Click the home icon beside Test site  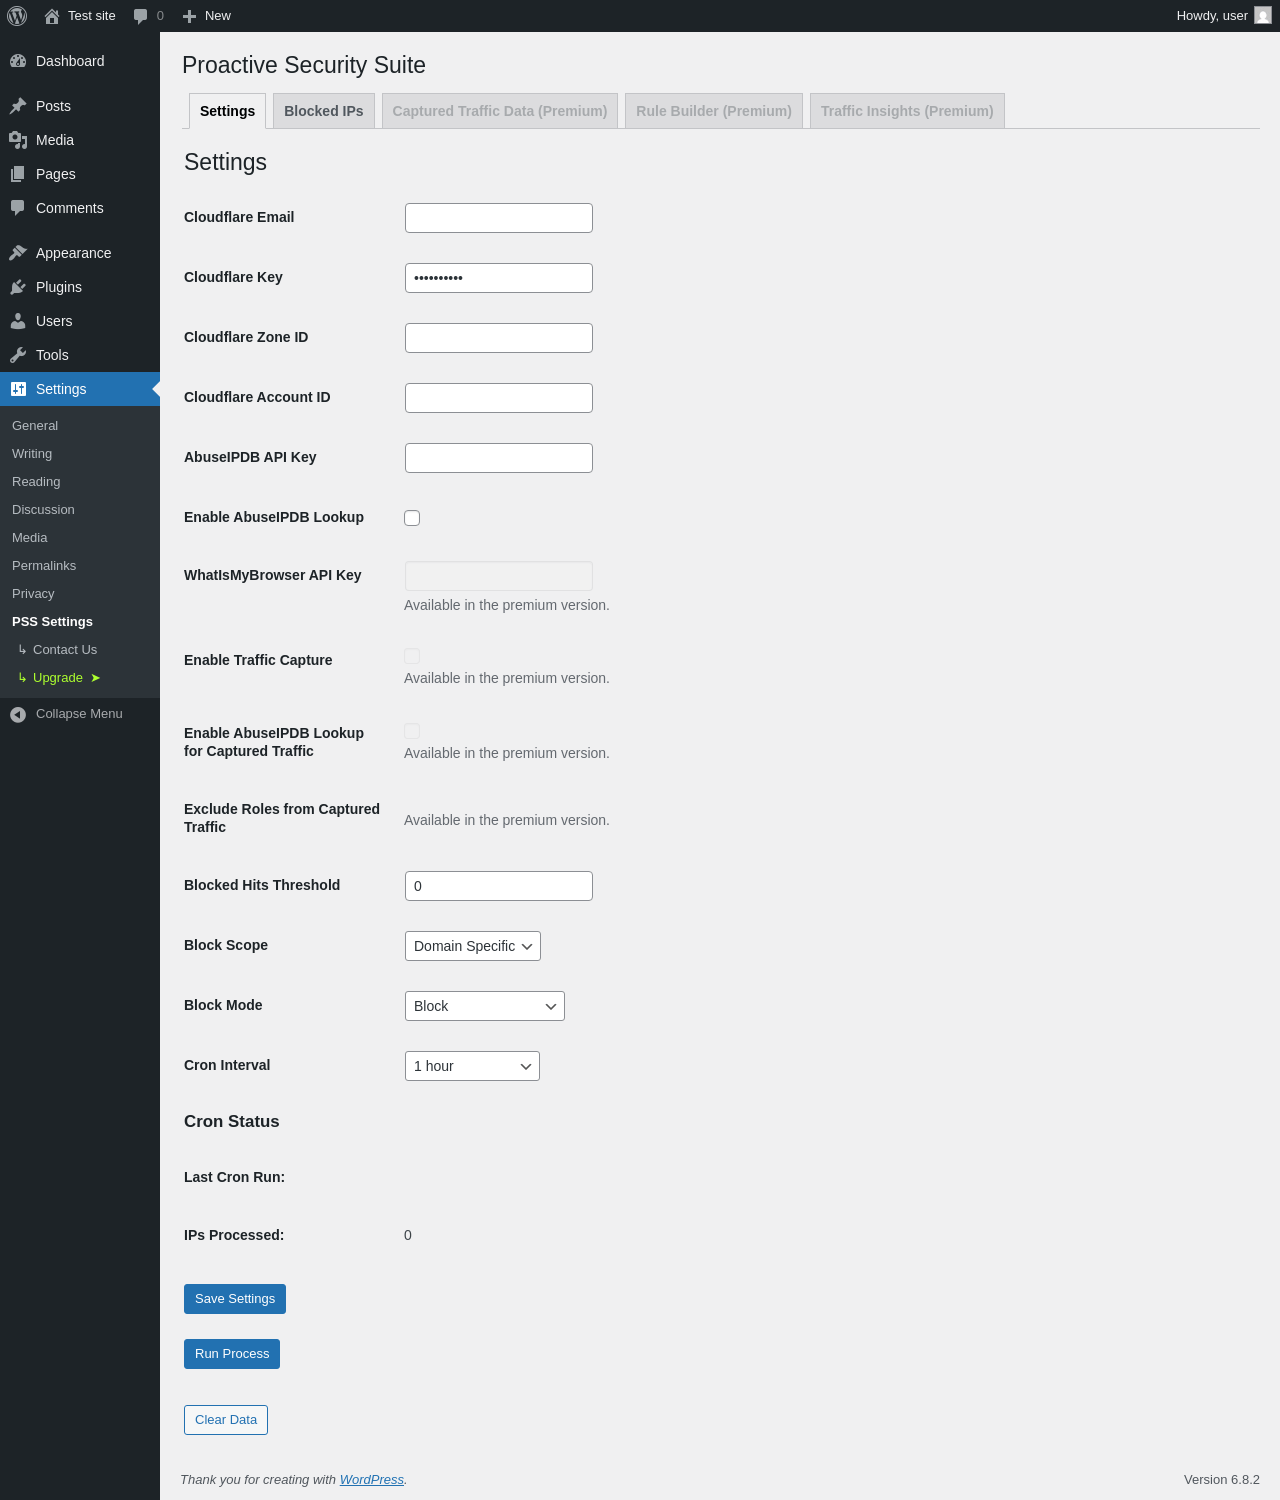click(52, 16)
